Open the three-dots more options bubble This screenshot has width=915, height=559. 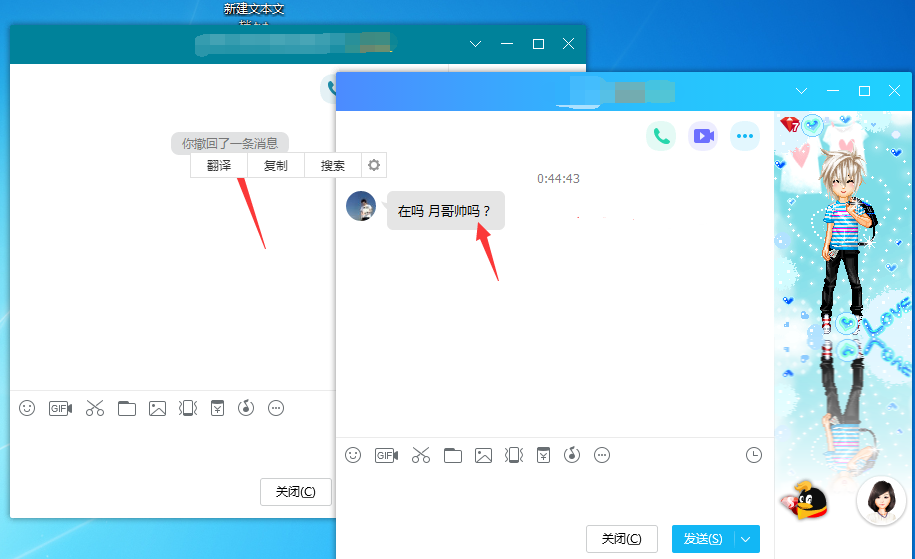click(745, 136)
